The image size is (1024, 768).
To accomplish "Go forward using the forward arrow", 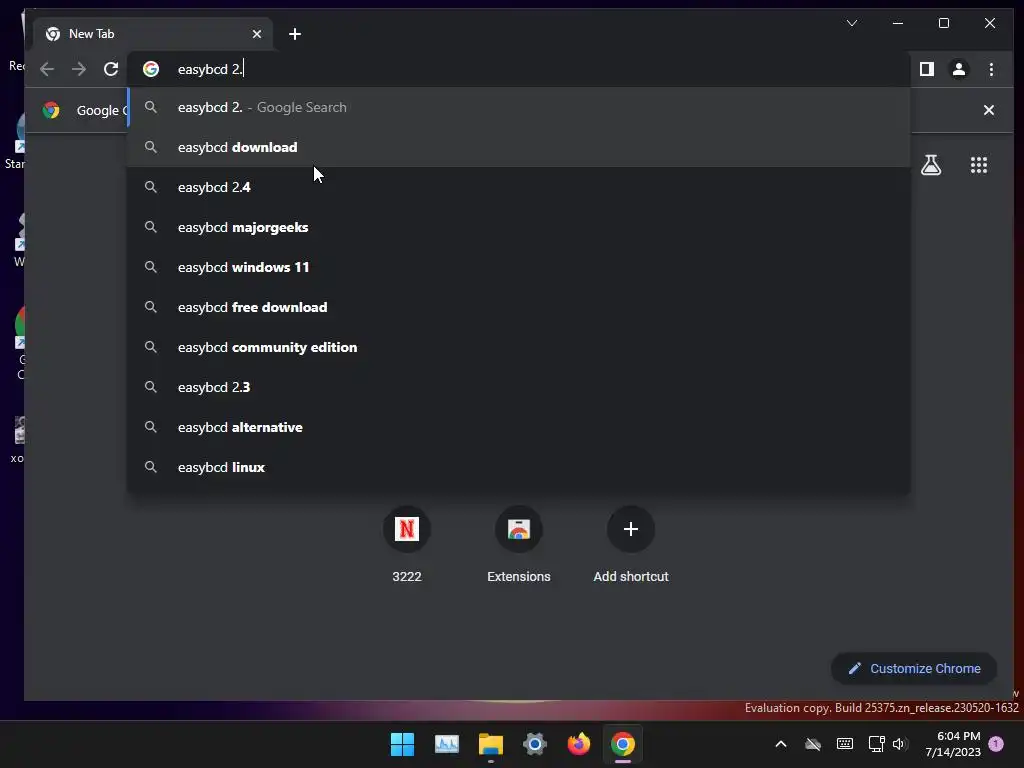I will click(79, 69).
